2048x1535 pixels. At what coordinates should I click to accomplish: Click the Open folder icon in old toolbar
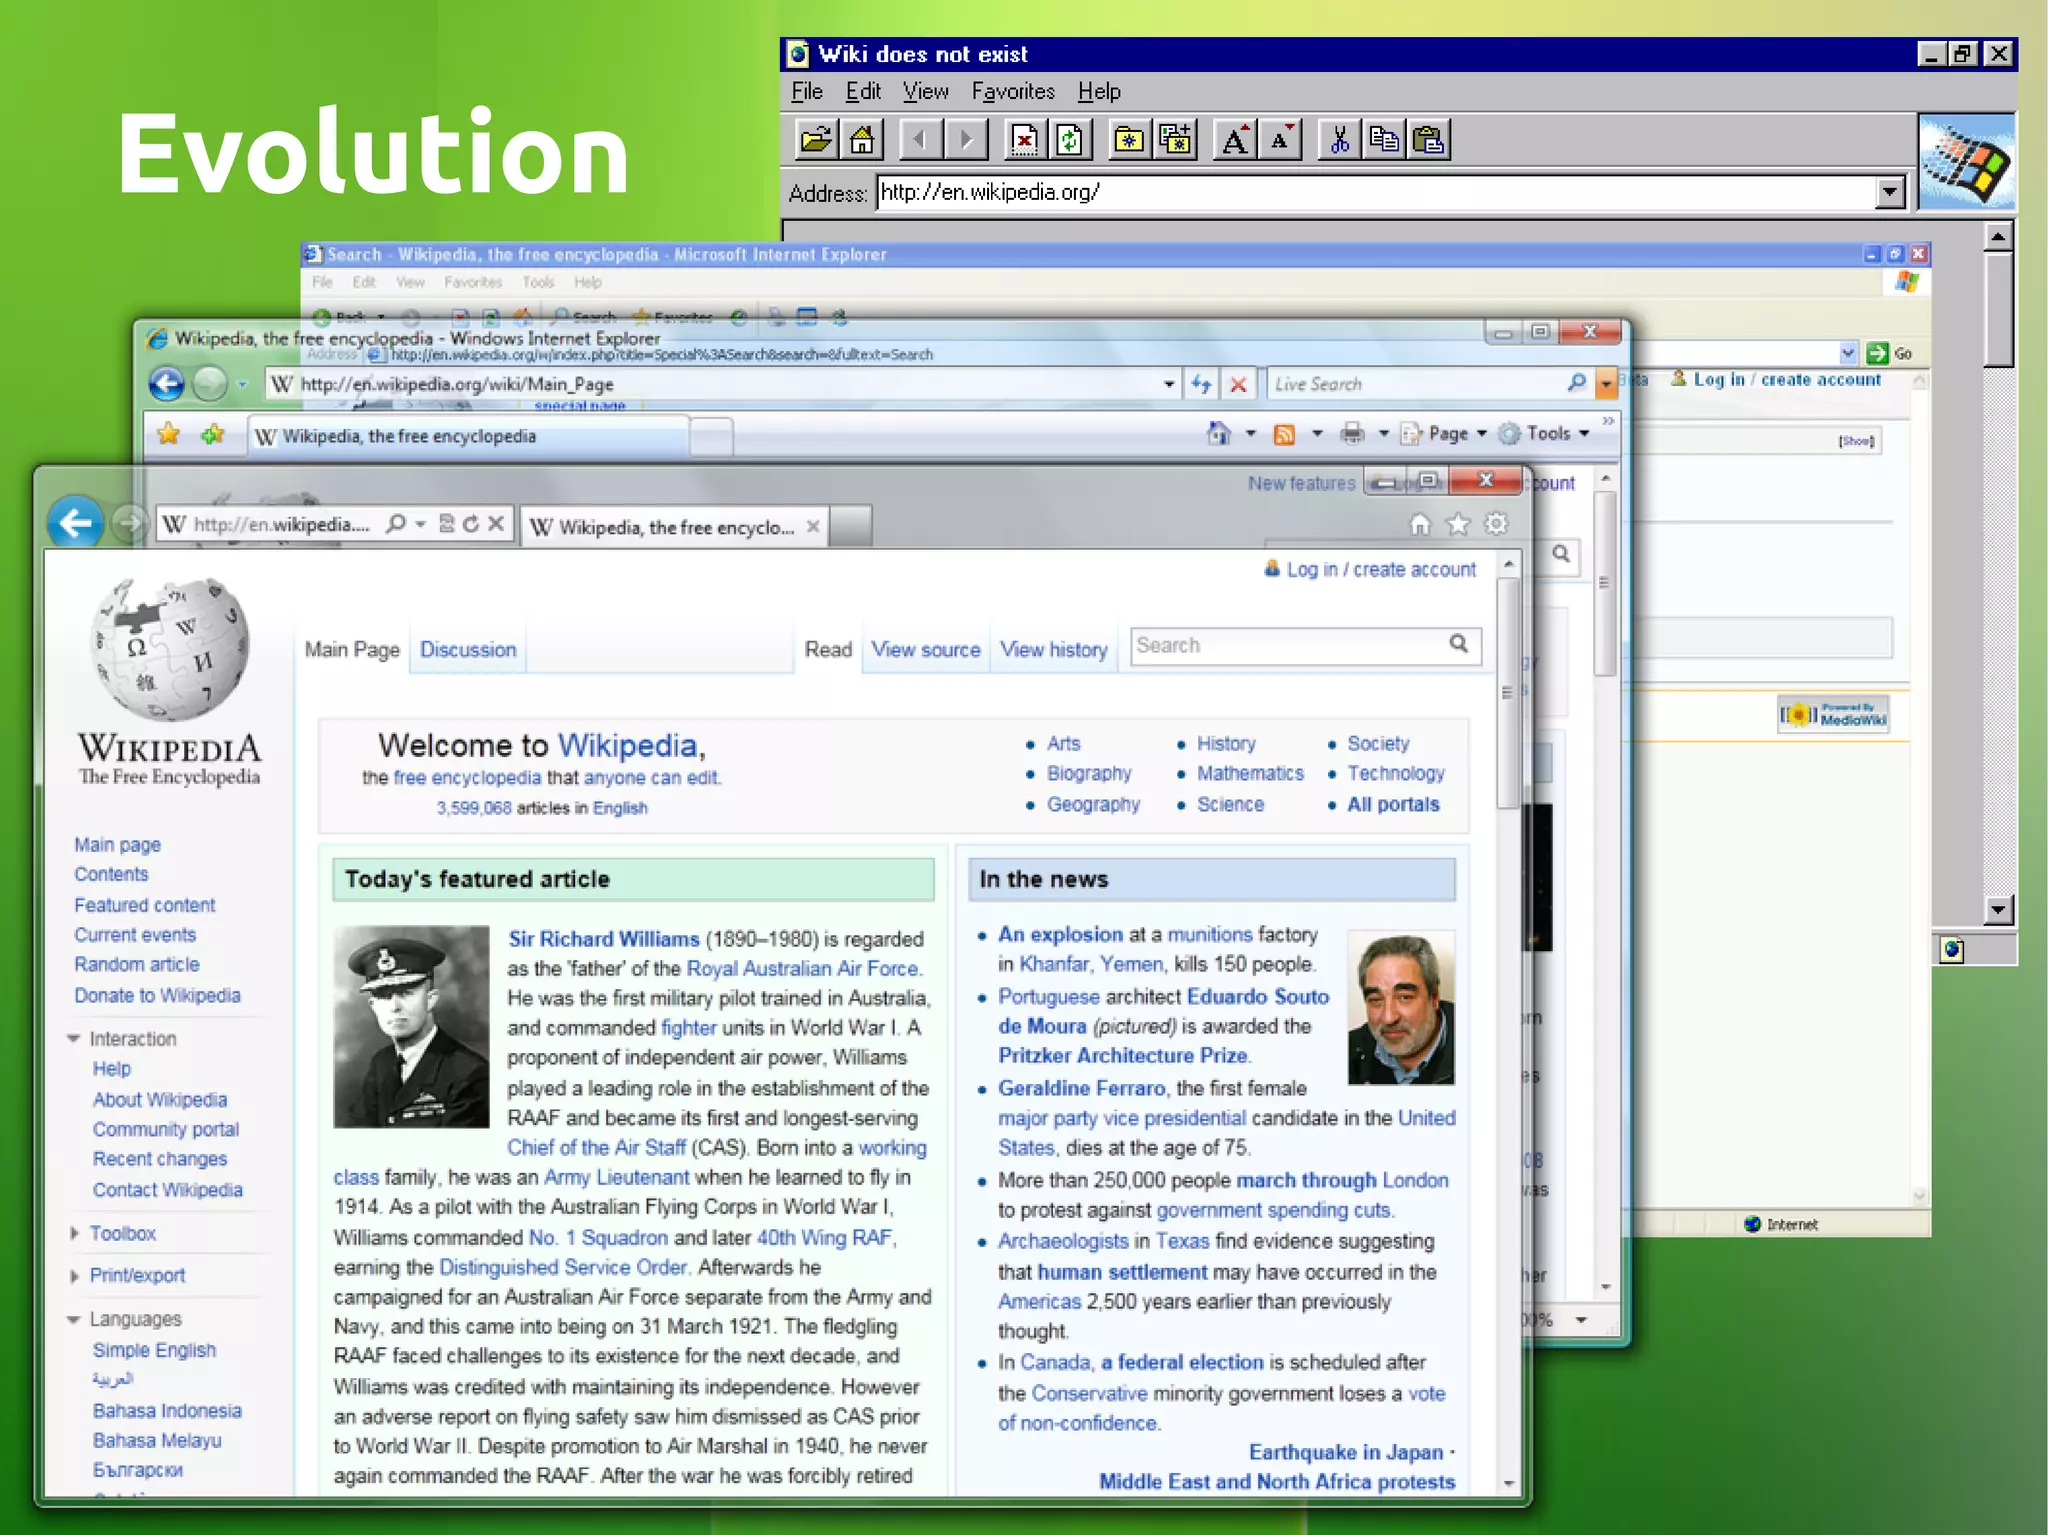[816, 140]
